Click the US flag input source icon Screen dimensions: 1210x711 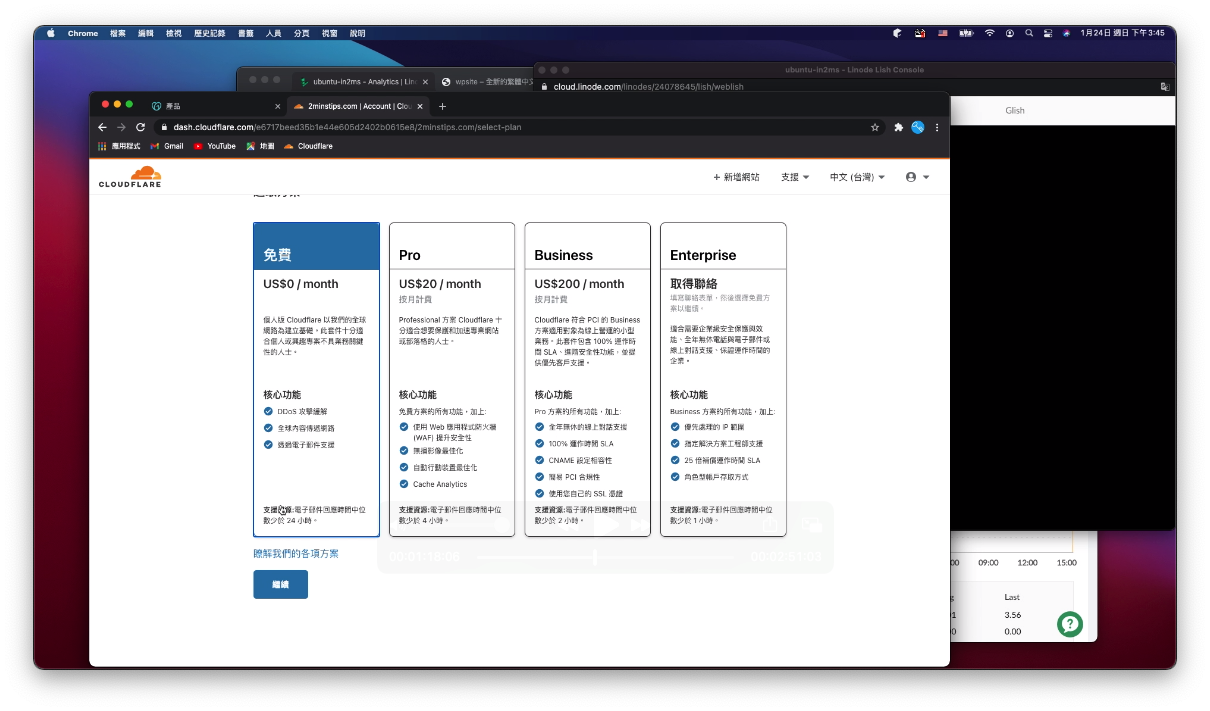tap(943, 33)
